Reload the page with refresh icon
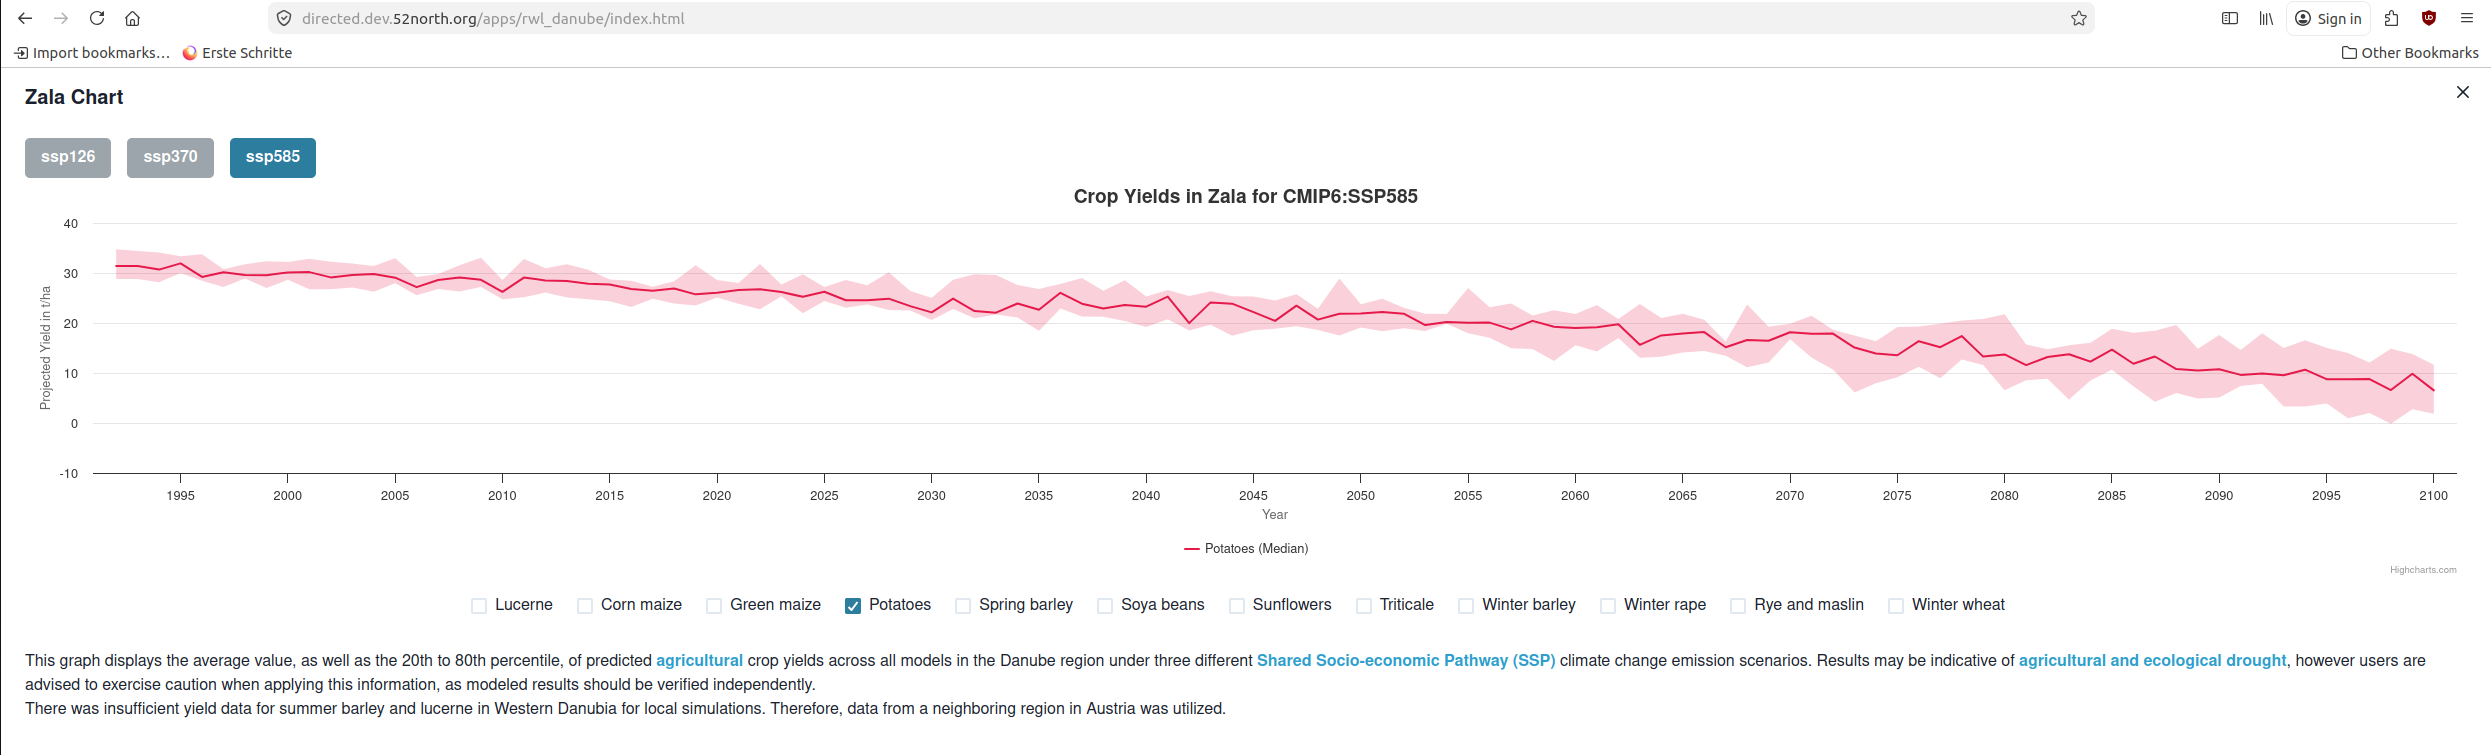The height and width of the screenshot is (755, 2491). (x=97, y=18)
